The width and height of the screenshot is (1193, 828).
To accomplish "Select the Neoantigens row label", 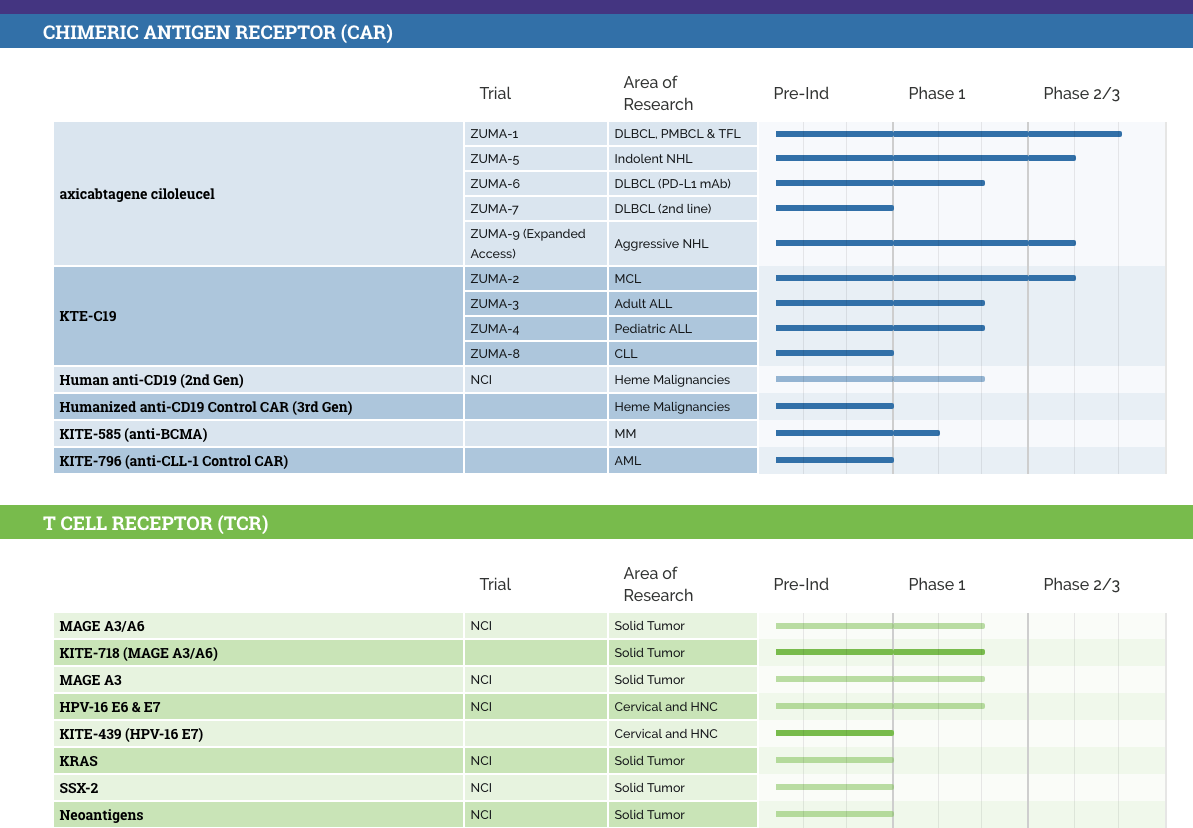I will click(x=259, y=814).
